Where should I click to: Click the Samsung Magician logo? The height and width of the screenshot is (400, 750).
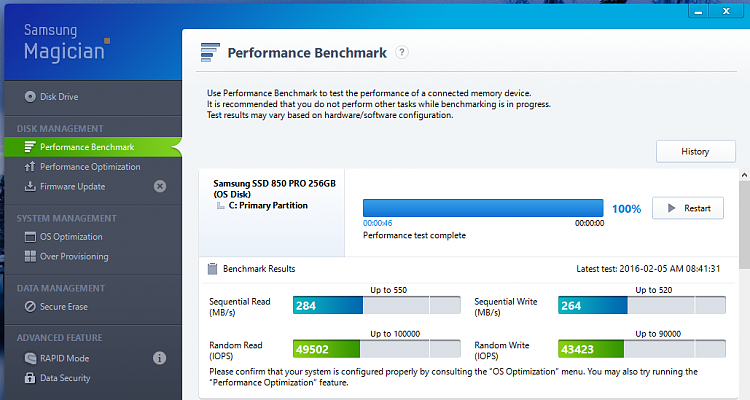pos(67,43)
